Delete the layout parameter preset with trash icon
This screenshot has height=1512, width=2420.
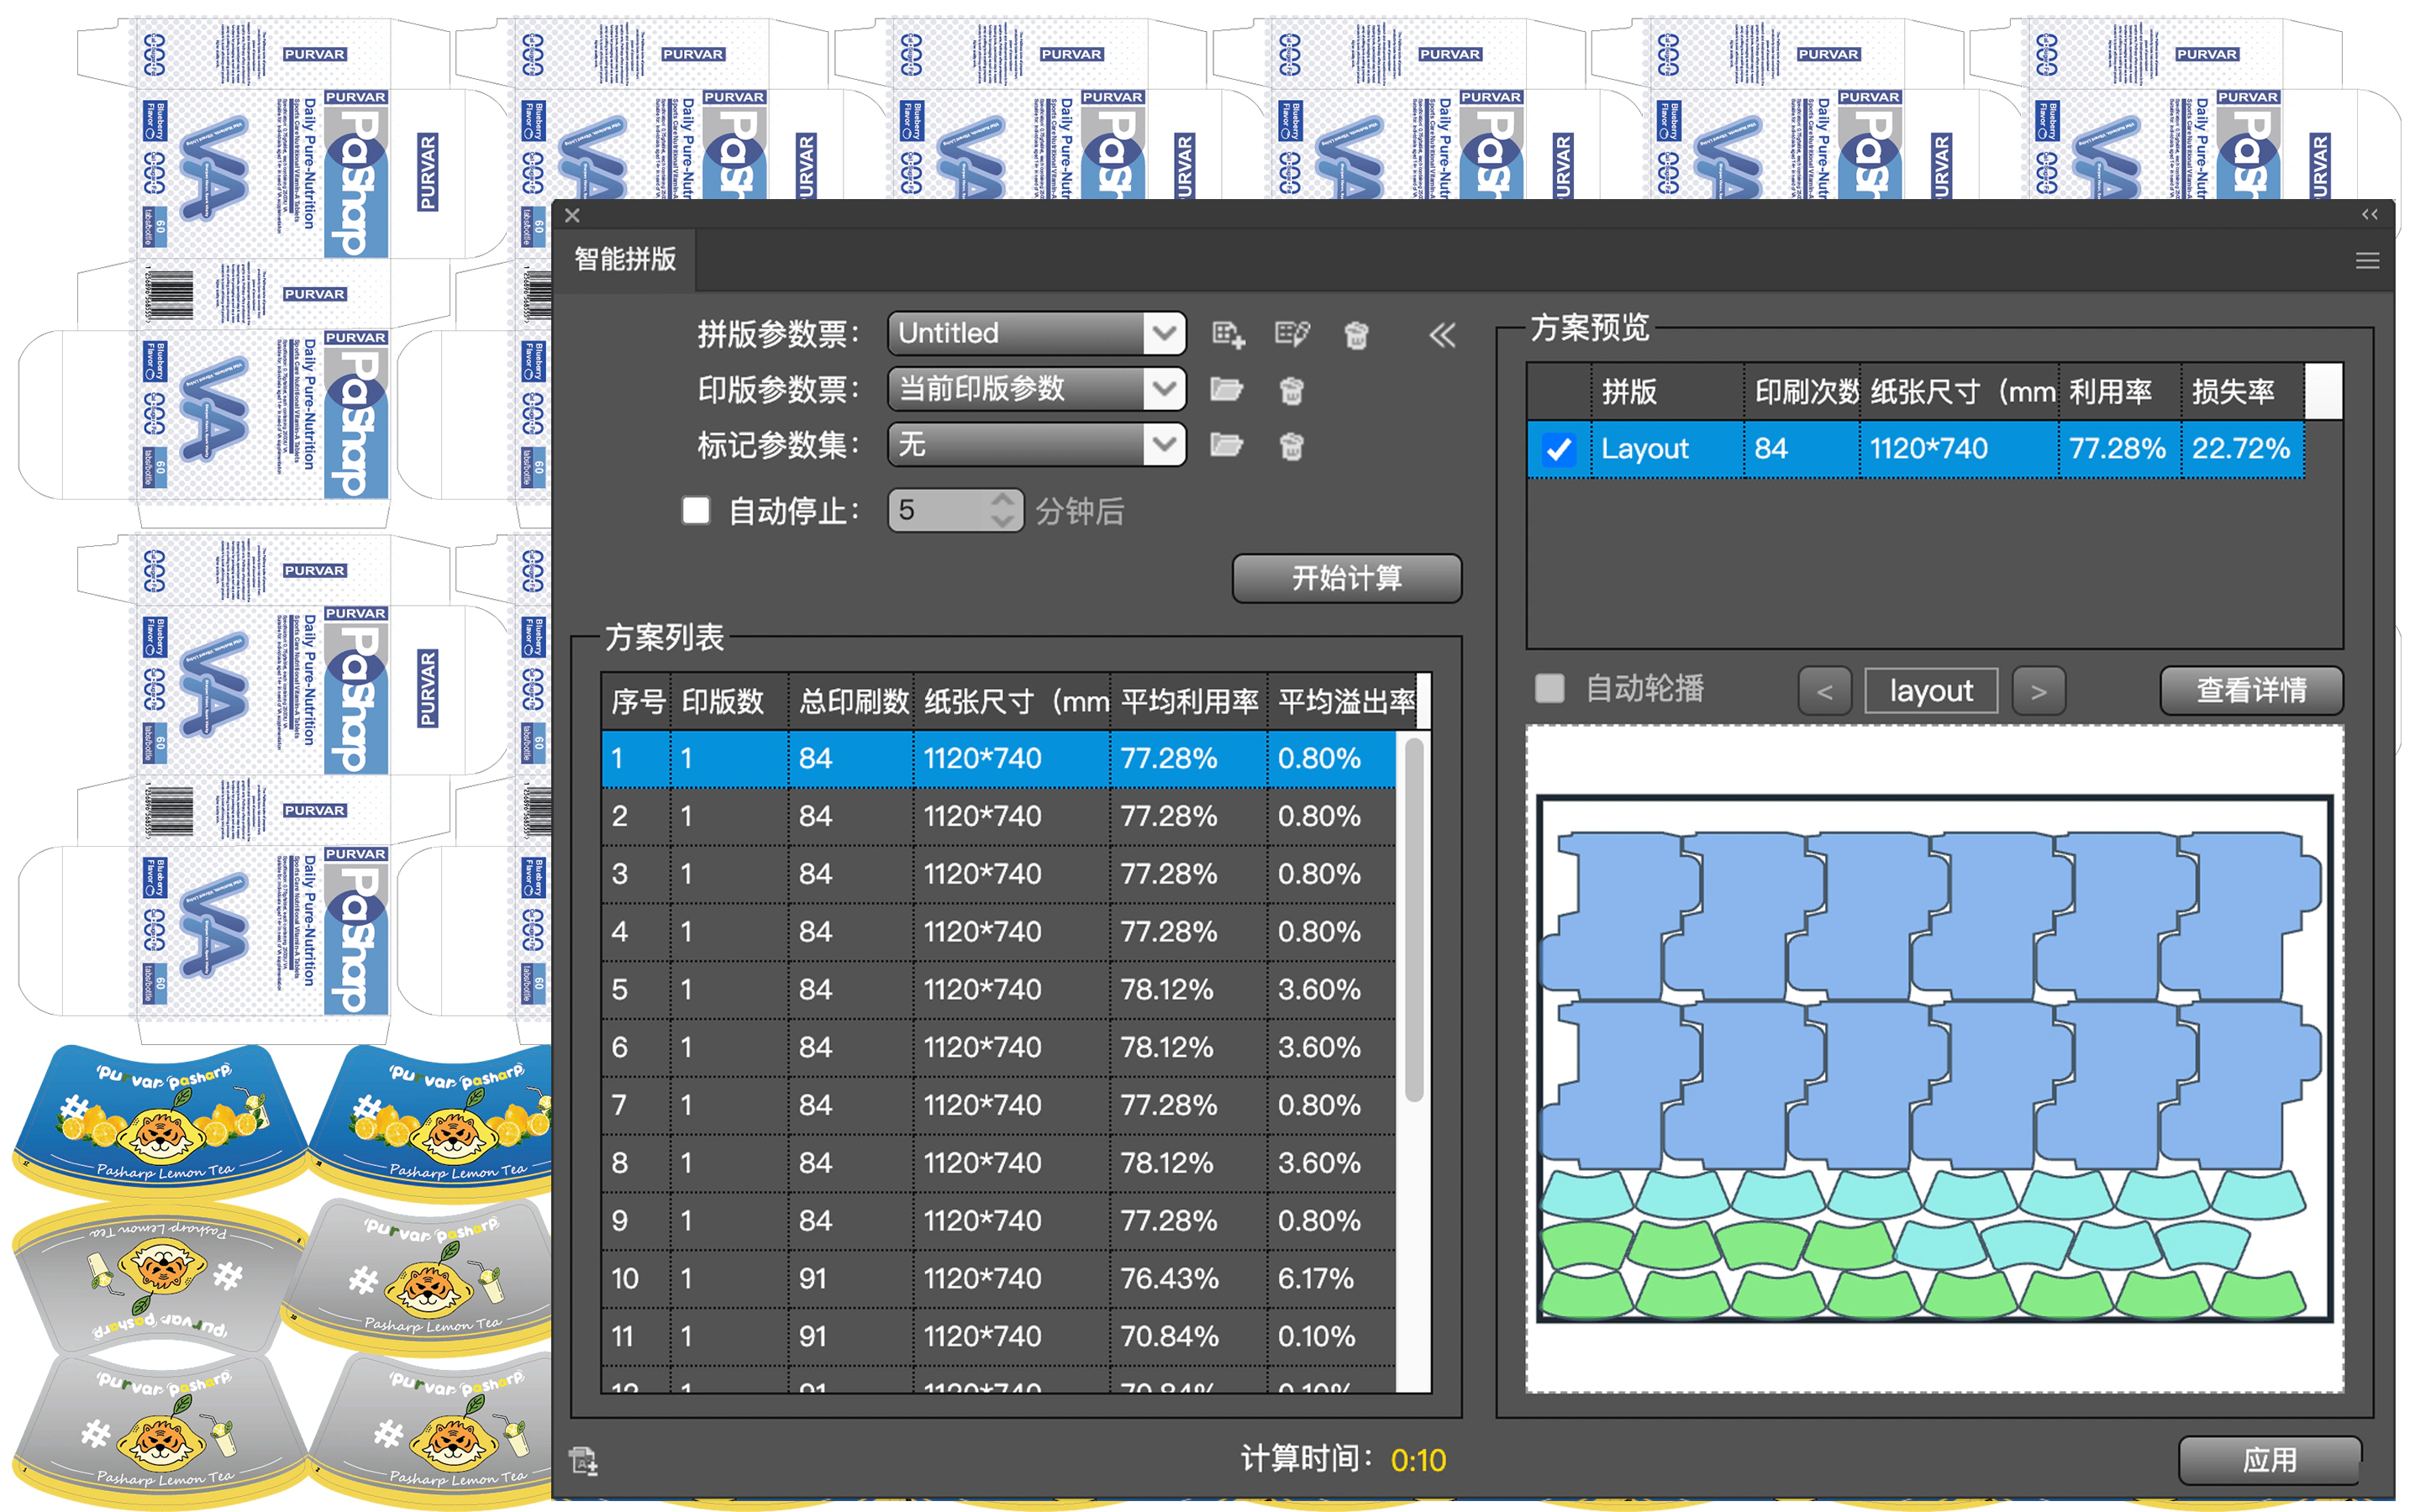tap(1356, 334)
